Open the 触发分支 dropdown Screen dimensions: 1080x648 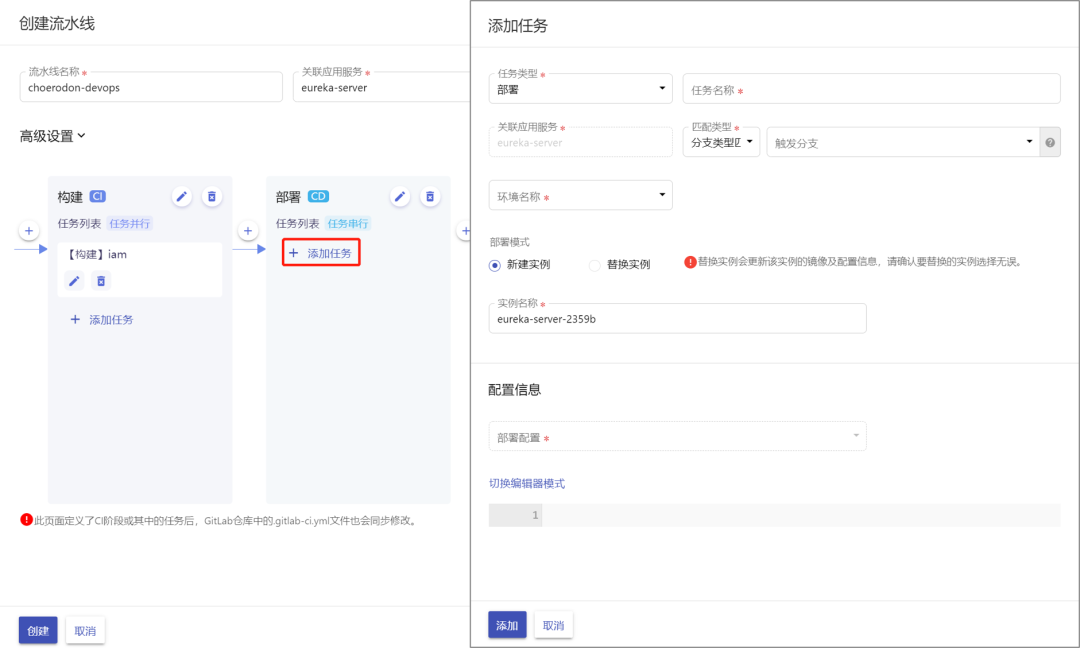click(x=902, y=142)
